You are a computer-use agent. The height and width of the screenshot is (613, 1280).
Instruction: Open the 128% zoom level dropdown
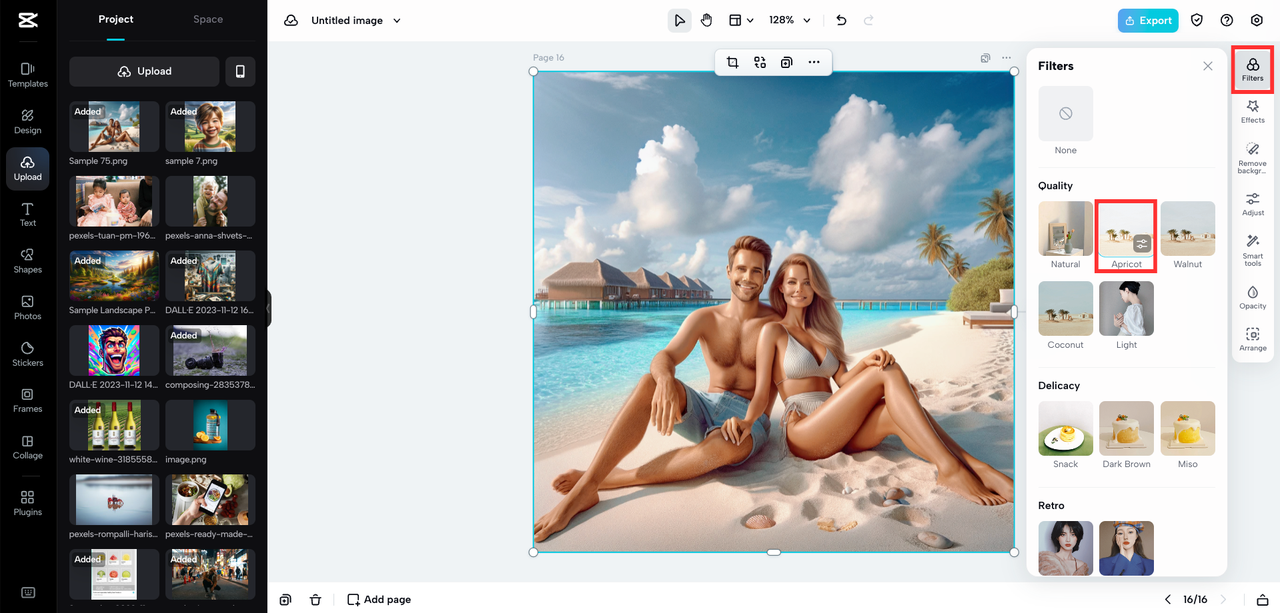pos(790,20)
